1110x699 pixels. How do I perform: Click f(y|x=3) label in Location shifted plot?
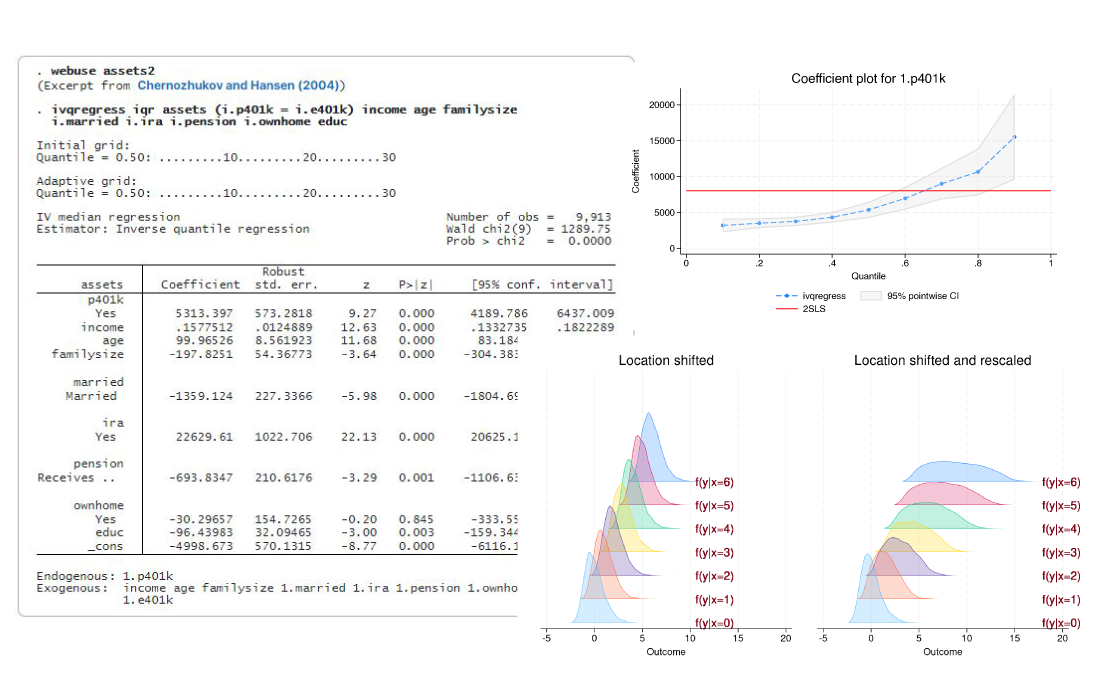[x=714, y=553]
